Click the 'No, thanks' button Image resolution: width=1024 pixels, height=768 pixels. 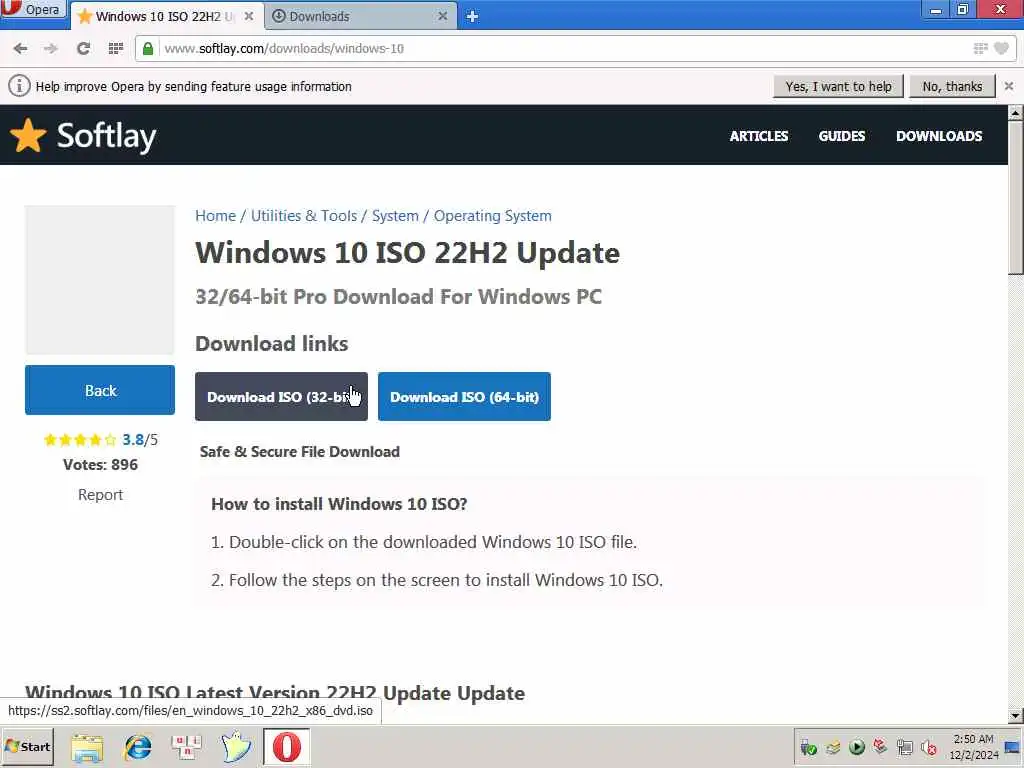tap(952, 86)
